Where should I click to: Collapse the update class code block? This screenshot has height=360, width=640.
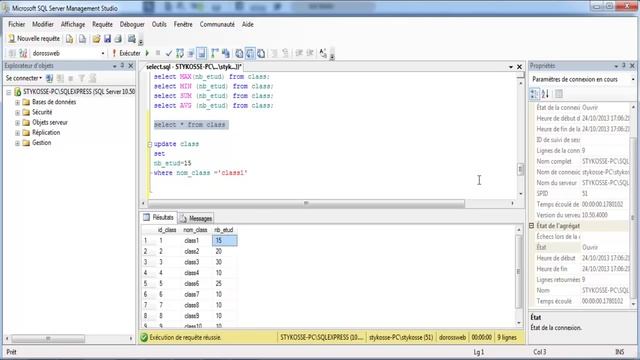[150, 144]
